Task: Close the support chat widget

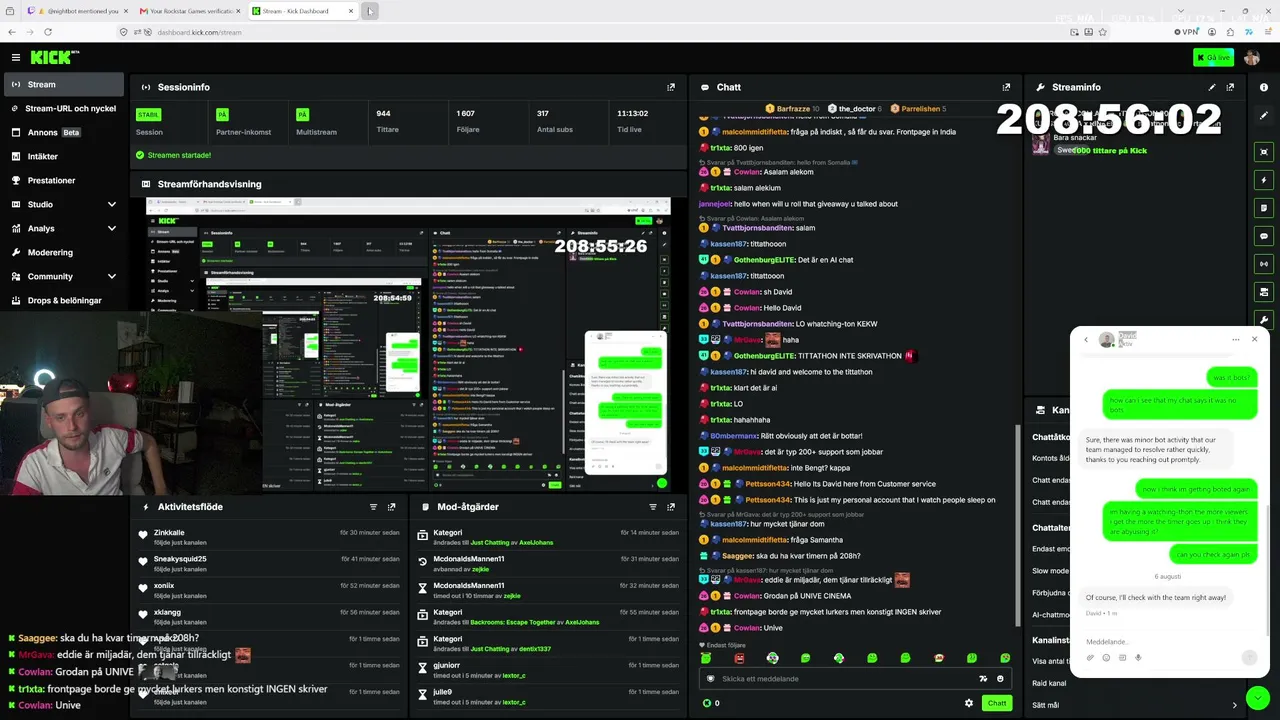Action: click(1254, 340)
